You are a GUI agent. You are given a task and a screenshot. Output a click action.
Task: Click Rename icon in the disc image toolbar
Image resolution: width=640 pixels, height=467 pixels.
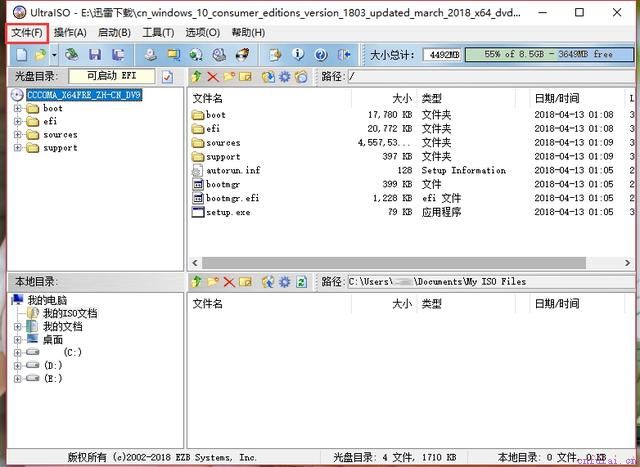click(245, 76)
